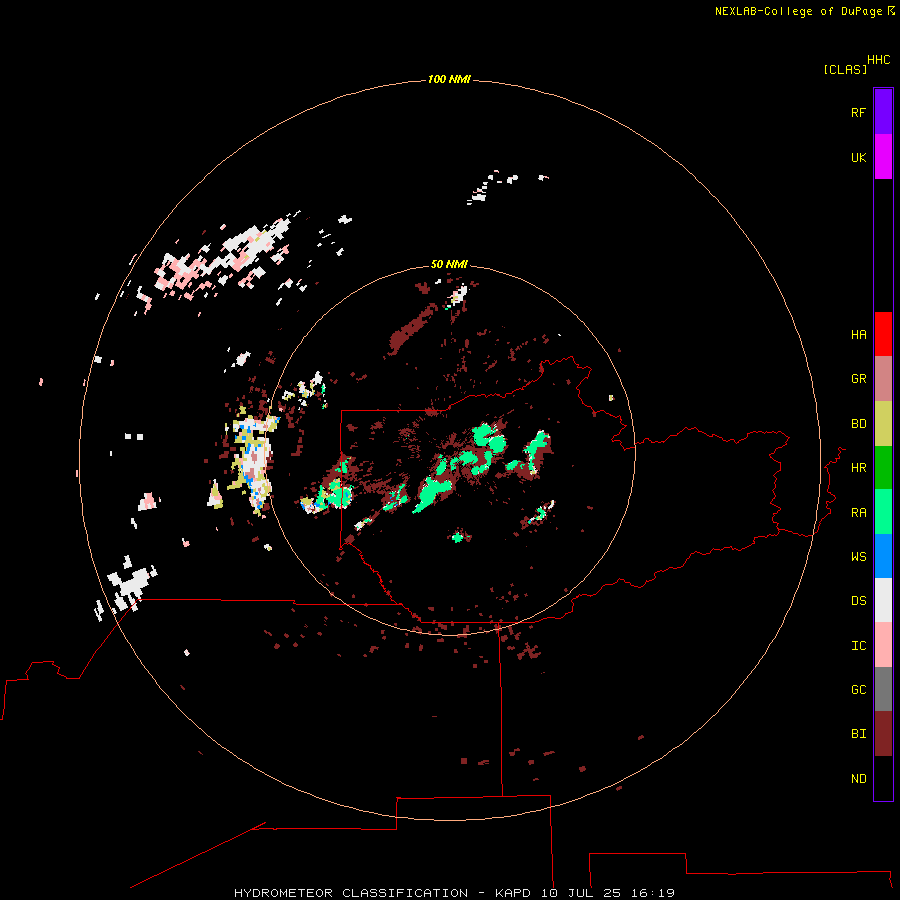Click the 10 JUL 25 date text
The height and width of the screenshot is (900, 900).
[x=581, y=893]
